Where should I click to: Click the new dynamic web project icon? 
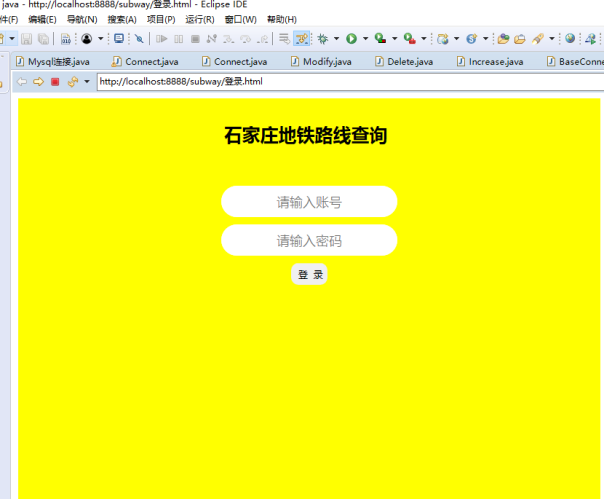coord(443,39)
